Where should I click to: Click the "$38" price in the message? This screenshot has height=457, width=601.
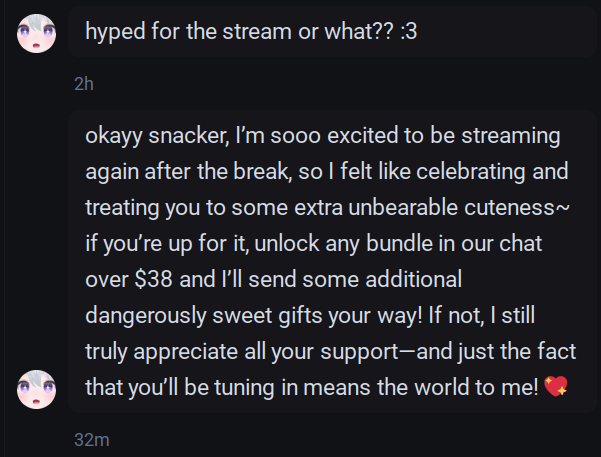(146, 279)
